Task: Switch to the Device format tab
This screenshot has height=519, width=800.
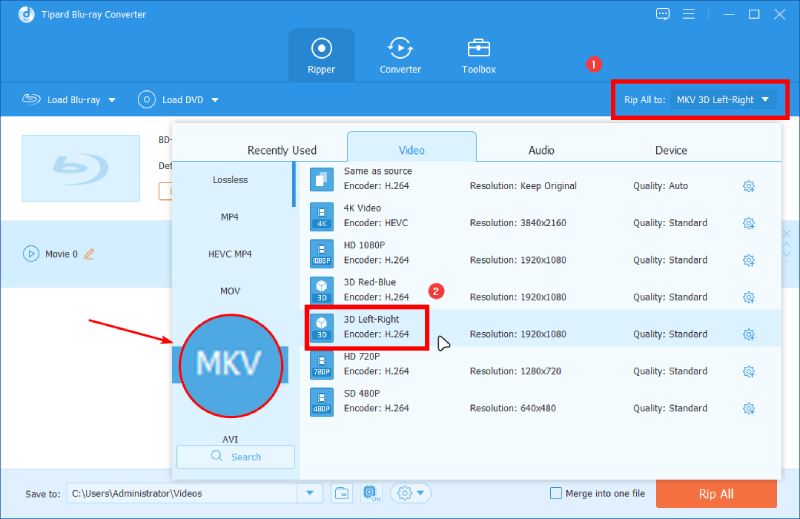Action: (x=670, y=150)
